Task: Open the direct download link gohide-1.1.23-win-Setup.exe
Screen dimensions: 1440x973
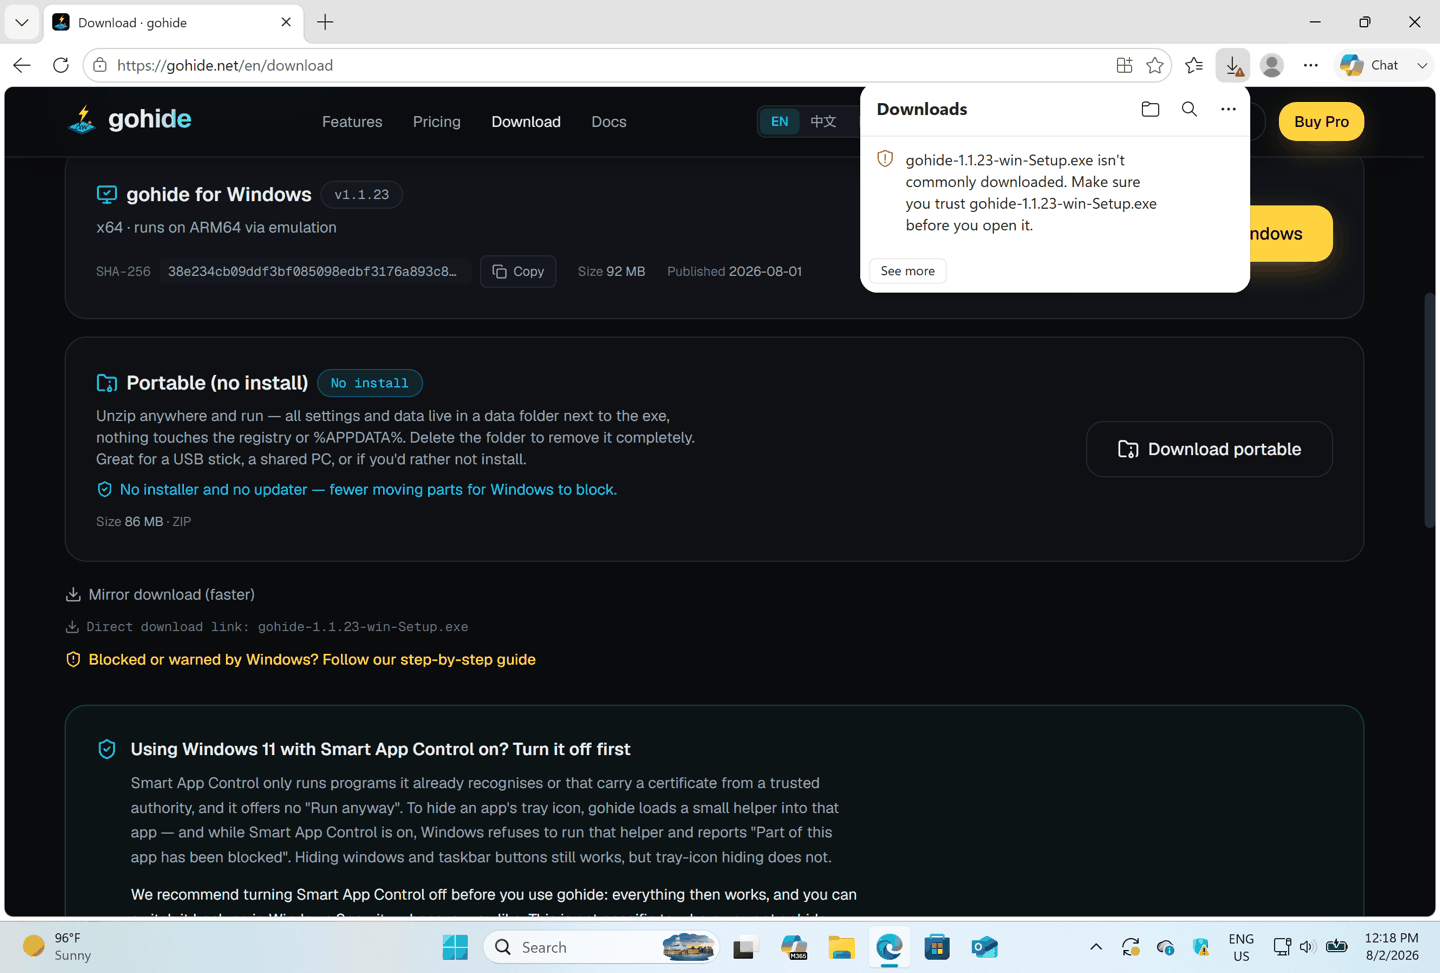Action: pyautogui.click(x=267, y=627)
